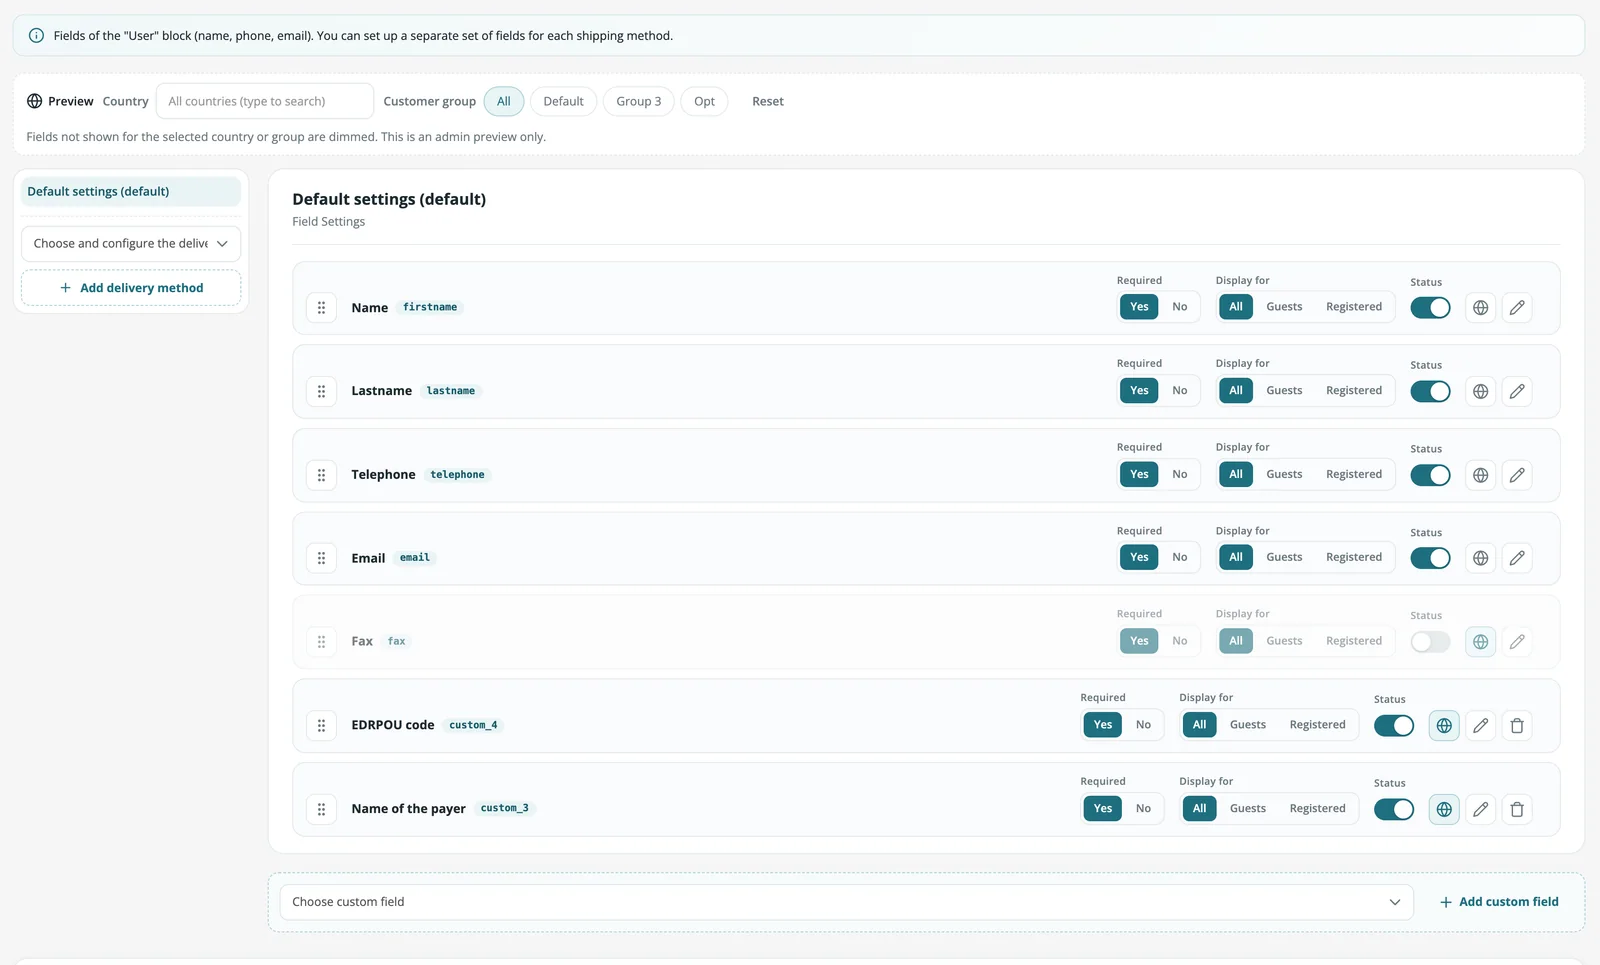Click drag handle of Name field row
The height and width of the screenshot is (965, 1600).
point(321,308)
